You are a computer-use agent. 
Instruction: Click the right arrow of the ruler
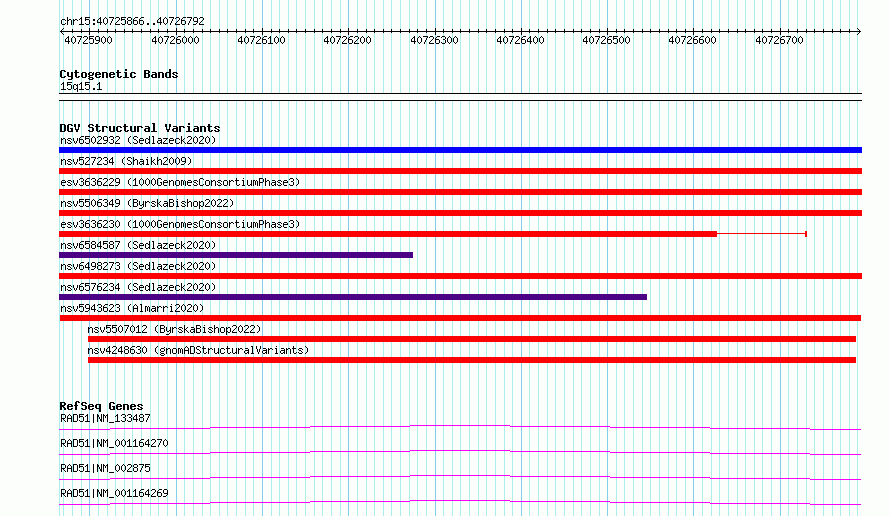click(x=859, y=31)
